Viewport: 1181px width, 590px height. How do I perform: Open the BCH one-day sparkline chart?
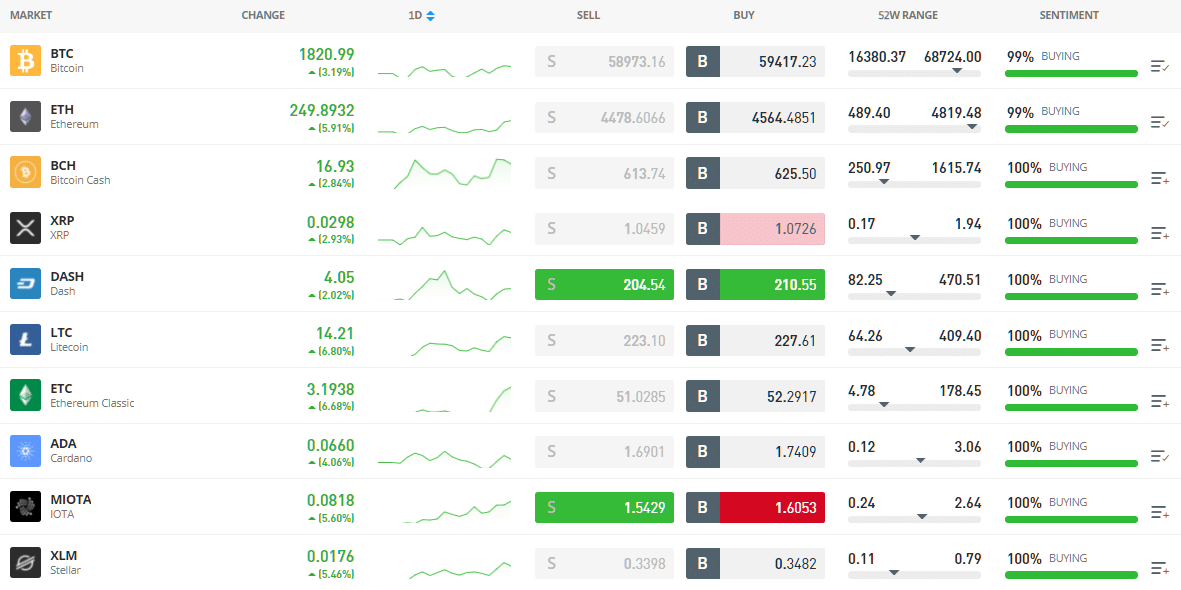coord(452,173)
